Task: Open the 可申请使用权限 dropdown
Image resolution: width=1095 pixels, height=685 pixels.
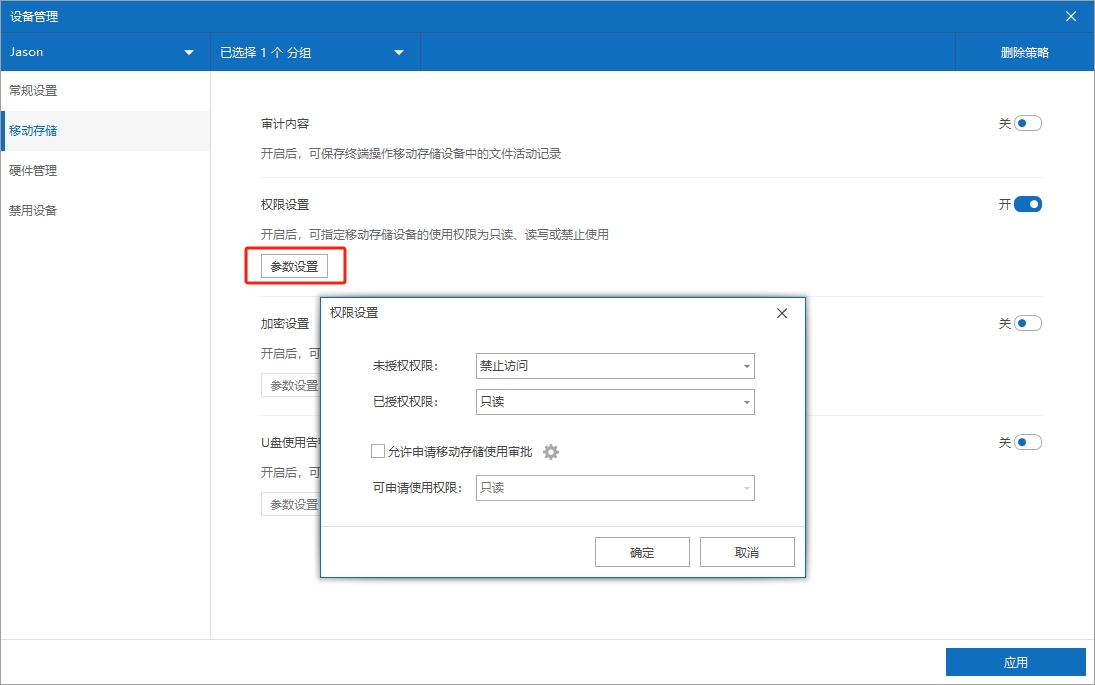Action: coord(615,488)
